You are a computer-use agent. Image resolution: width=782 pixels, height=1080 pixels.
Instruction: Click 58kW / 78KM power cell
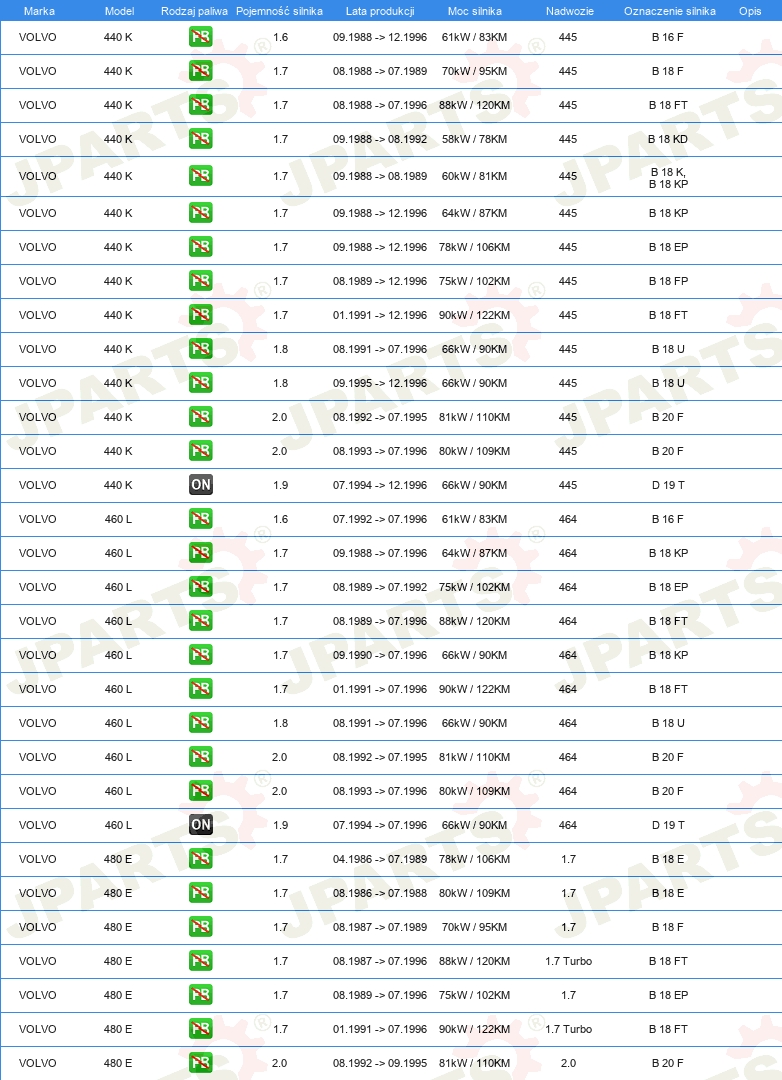(475, 139)
